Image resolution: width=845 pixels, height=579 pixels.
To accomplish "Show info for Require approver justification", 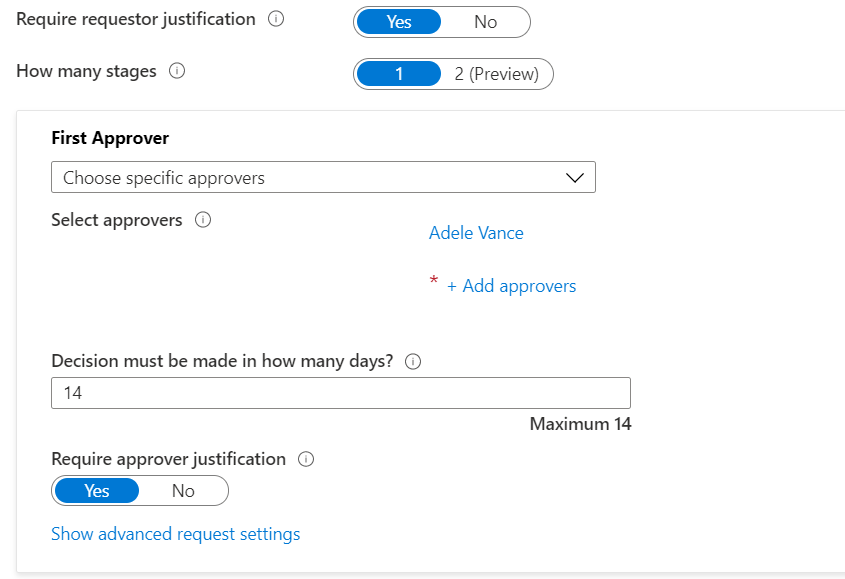I will [x=307, y=460].
